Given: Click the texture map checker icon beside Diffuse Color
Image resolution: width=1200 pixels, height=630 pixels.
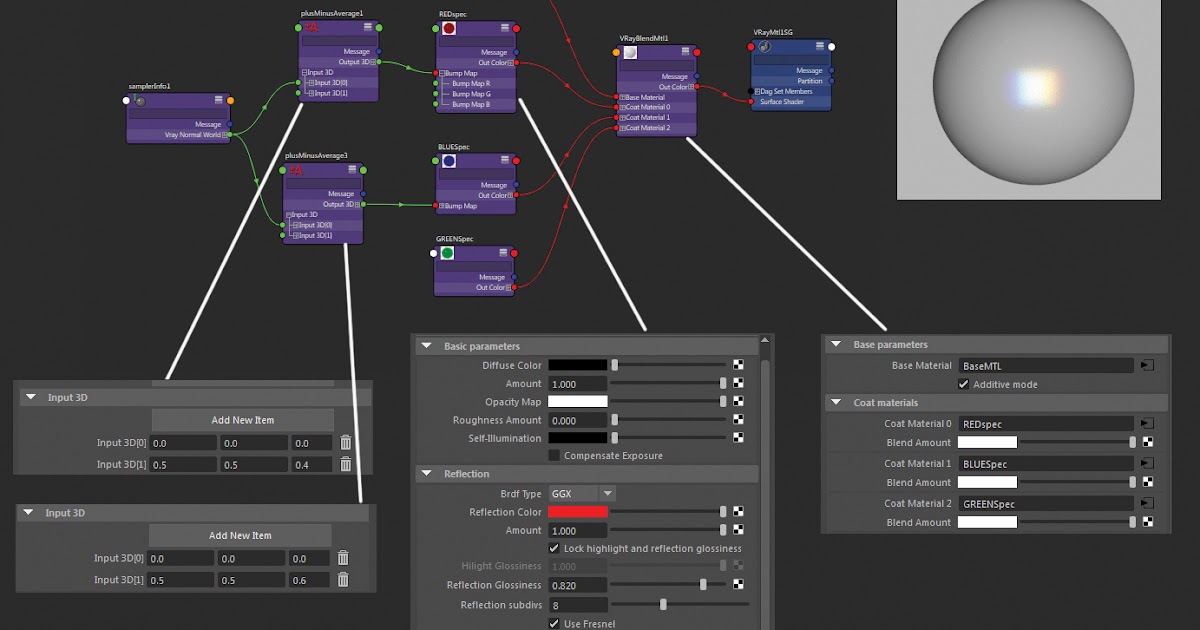Looking at the screenshot, I should pyautogui.click(x=737, y=365).
